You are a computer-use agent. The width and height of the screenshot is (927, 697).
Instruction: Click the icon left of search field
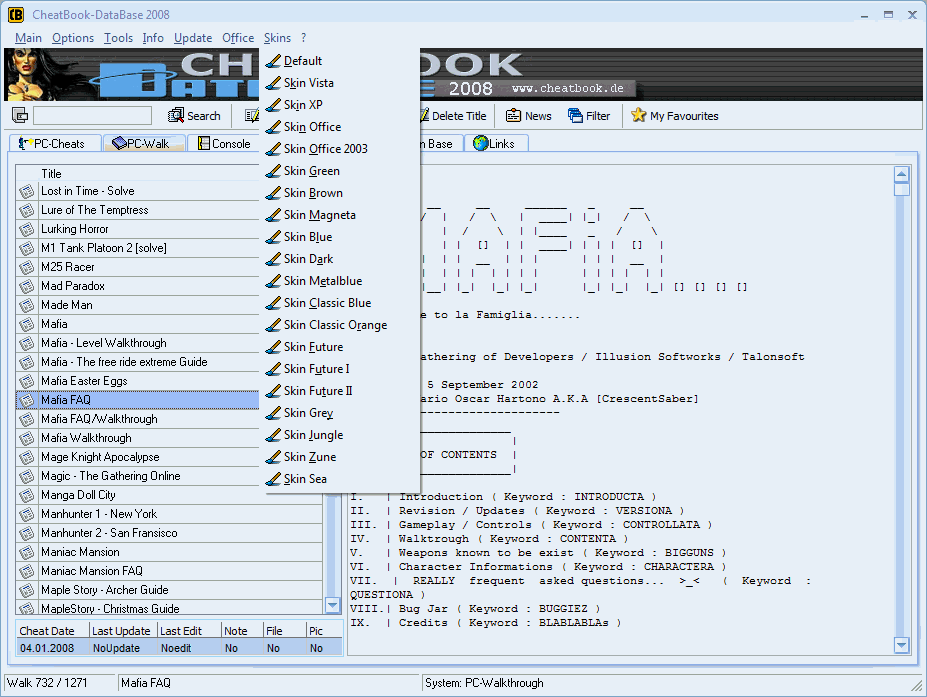pyautogui.click(x=20, y=116)
